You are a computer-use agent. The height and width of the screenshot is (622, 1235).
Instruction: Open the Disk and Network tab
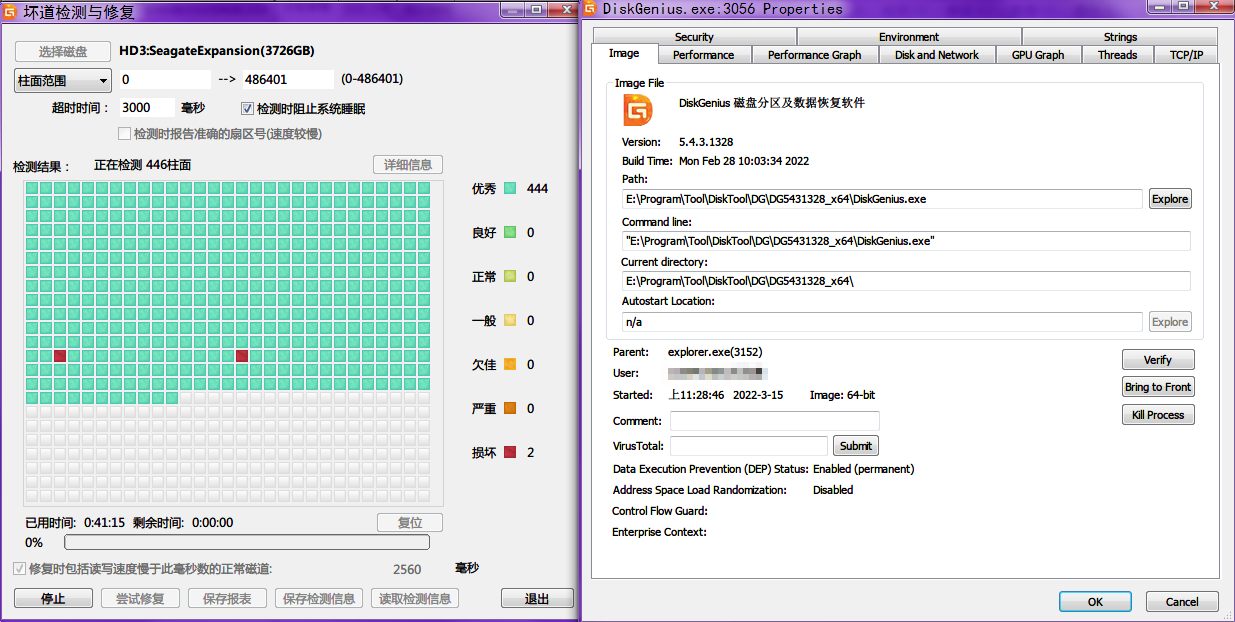[x=937, y=55]
